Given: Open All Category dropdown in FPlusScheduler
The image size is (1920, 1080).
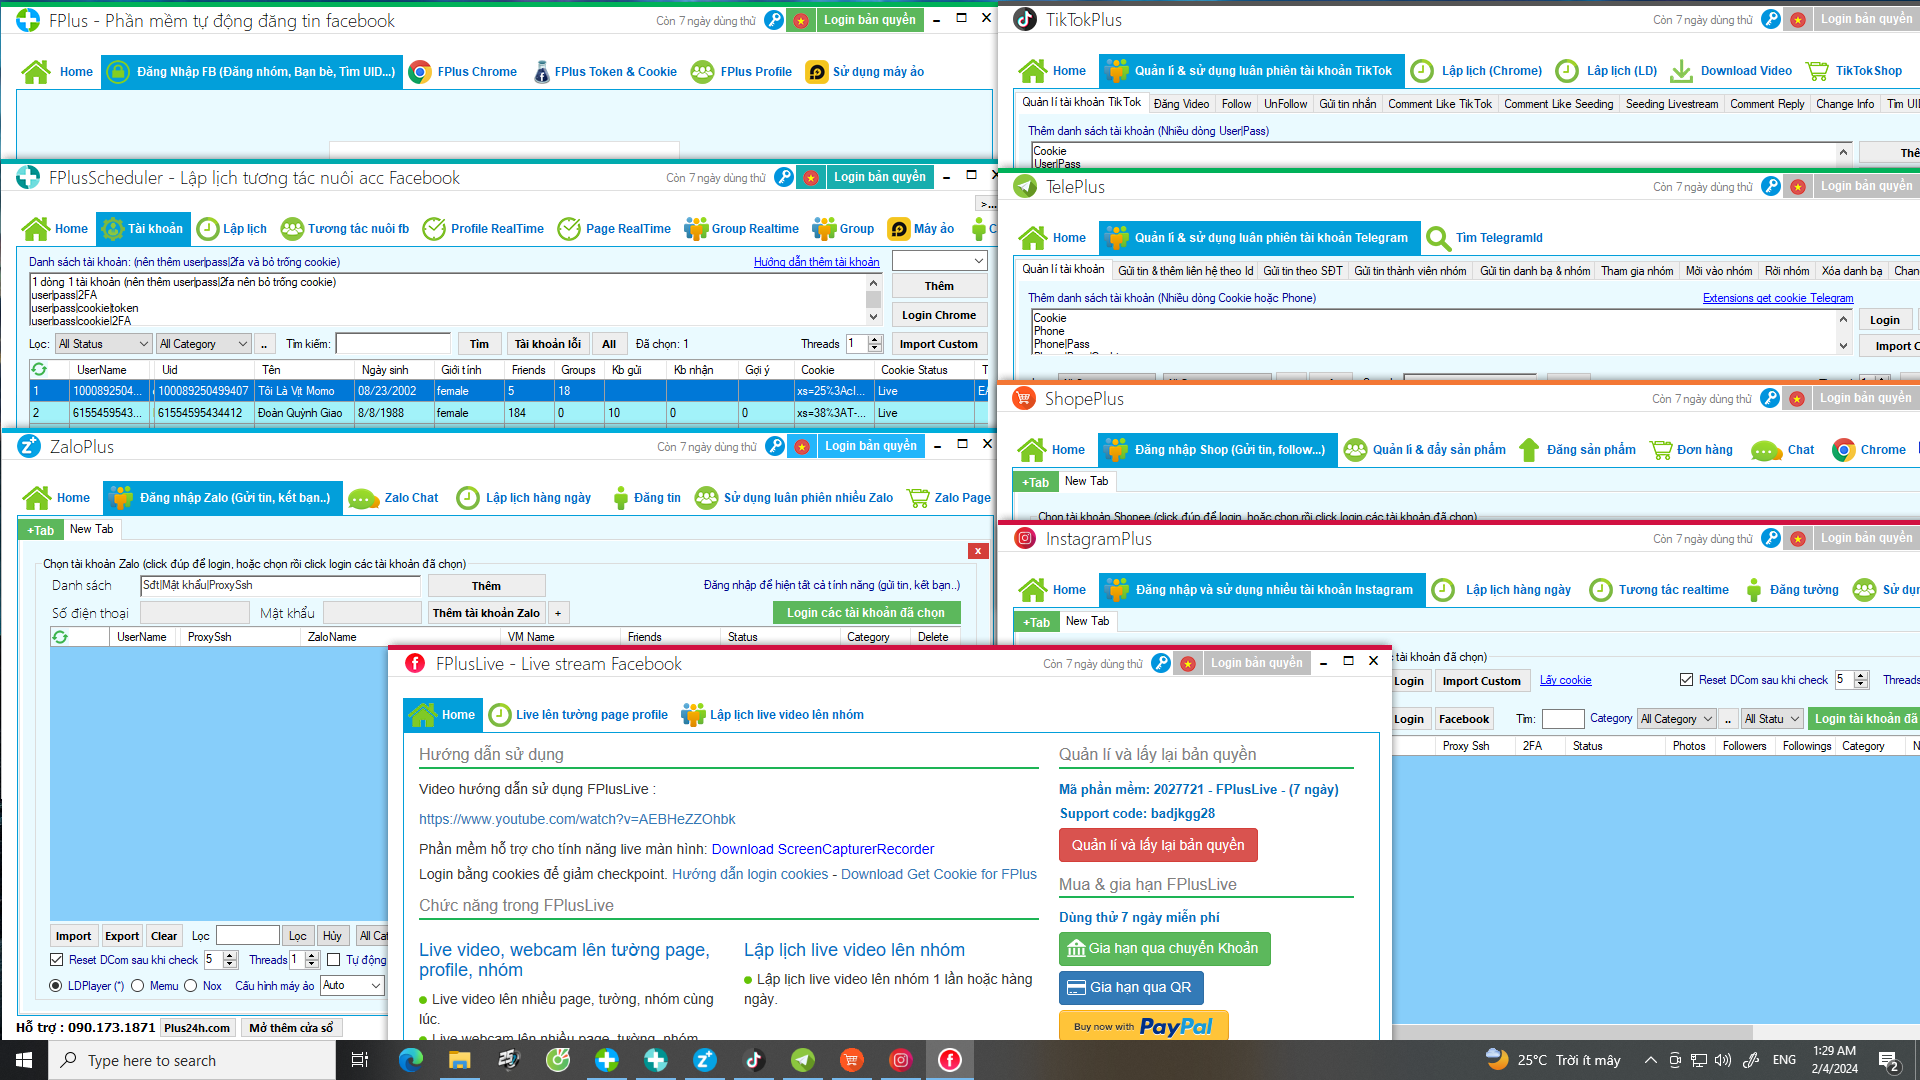Looking at the screenshot, I should [x=204, y=344].
